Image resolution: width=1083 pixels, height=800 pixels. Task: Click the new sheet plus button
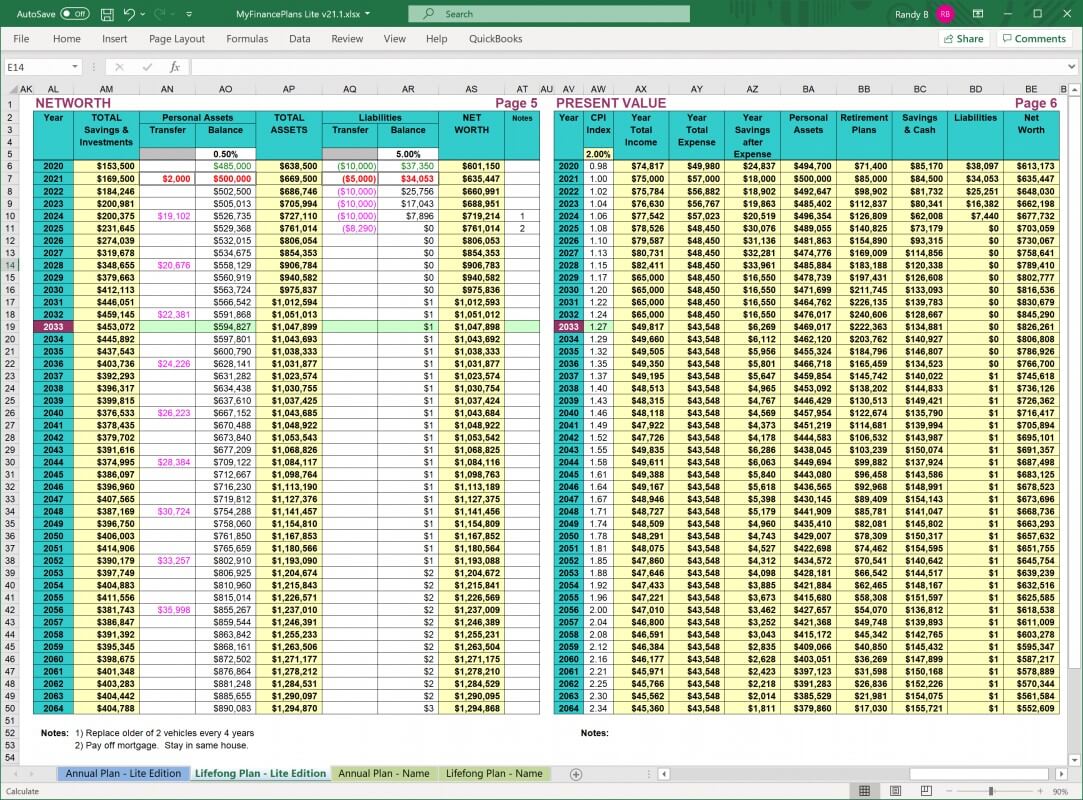[x=578, y=773]
